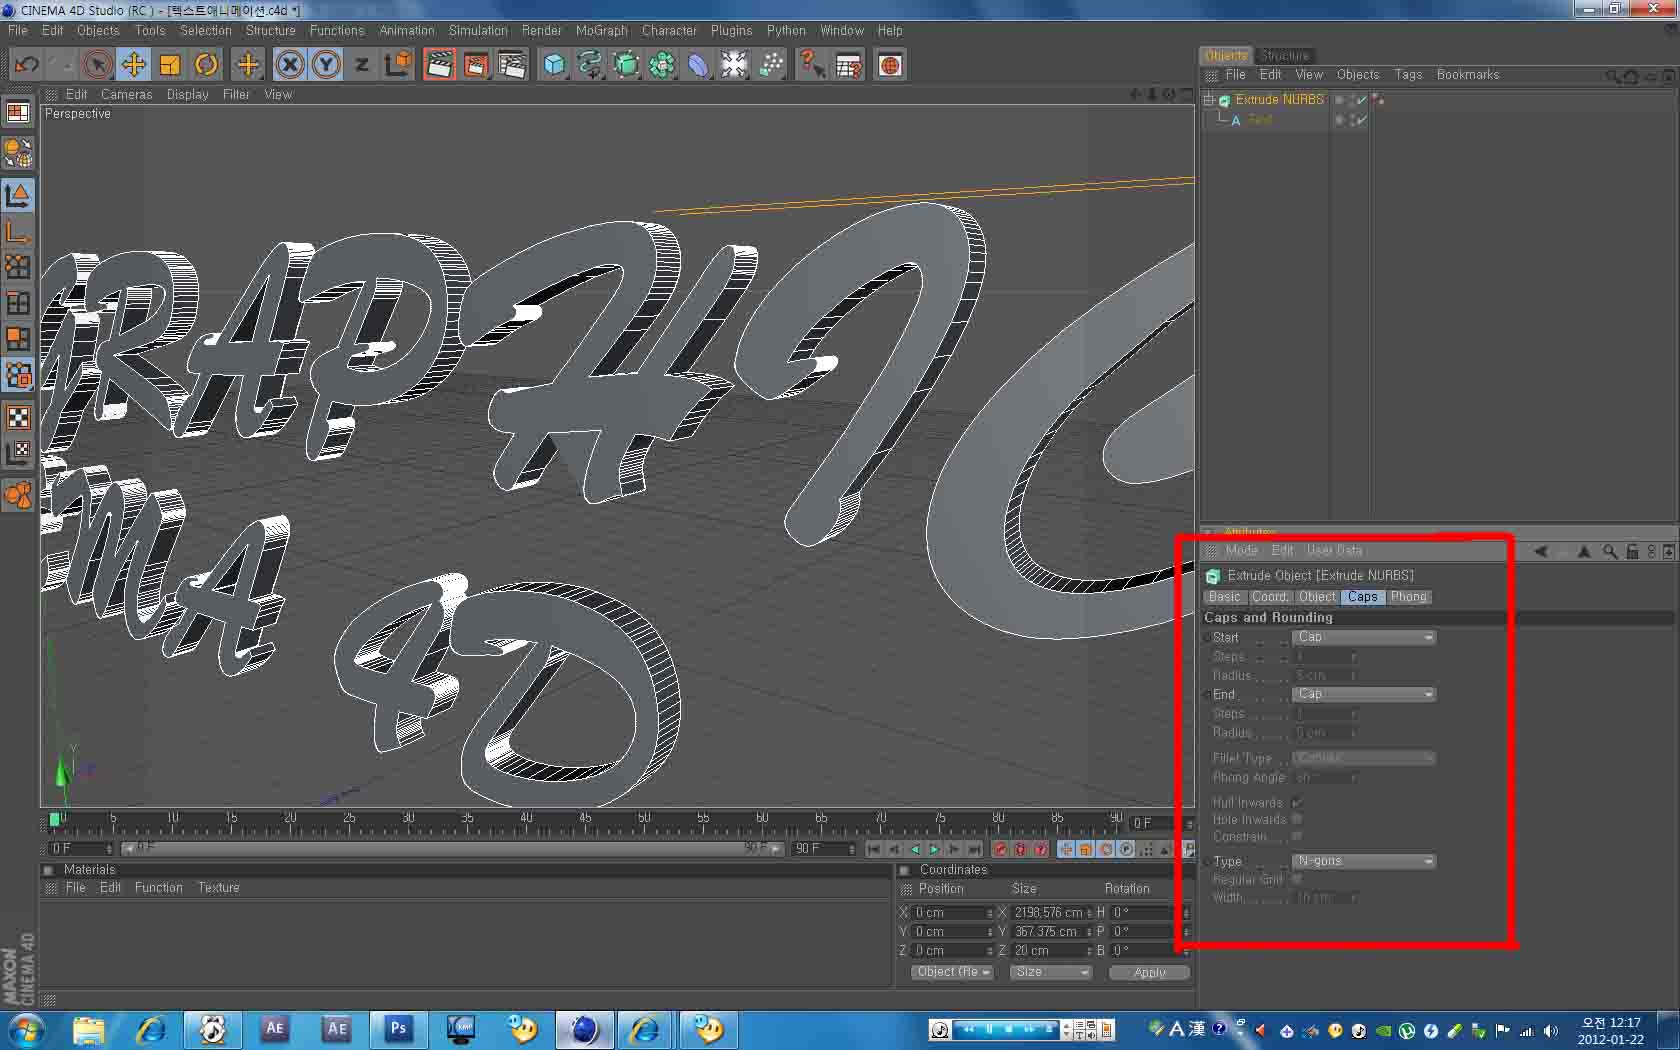Image resolution: width=1680 pixels, height=1050 pixels.
Task: Collapse the Extrude NURBS tree item
Action: click(x=1208, y=100)
